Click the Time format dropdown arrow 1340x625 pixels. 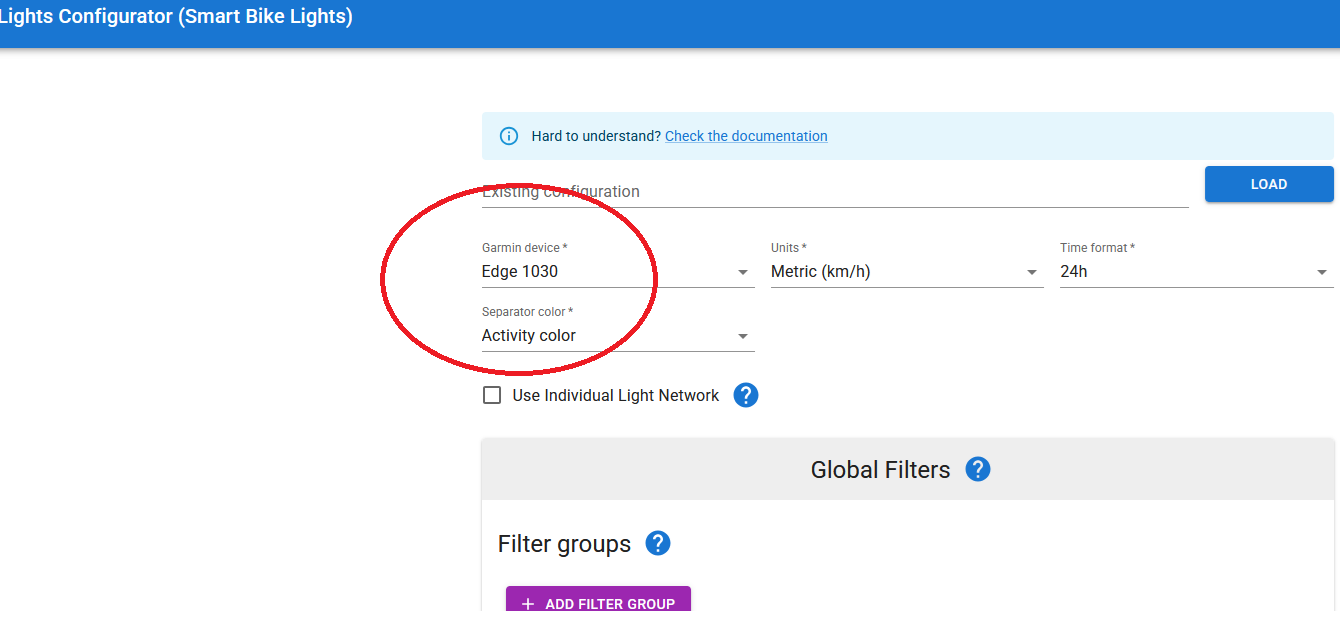pos(1322,272)
